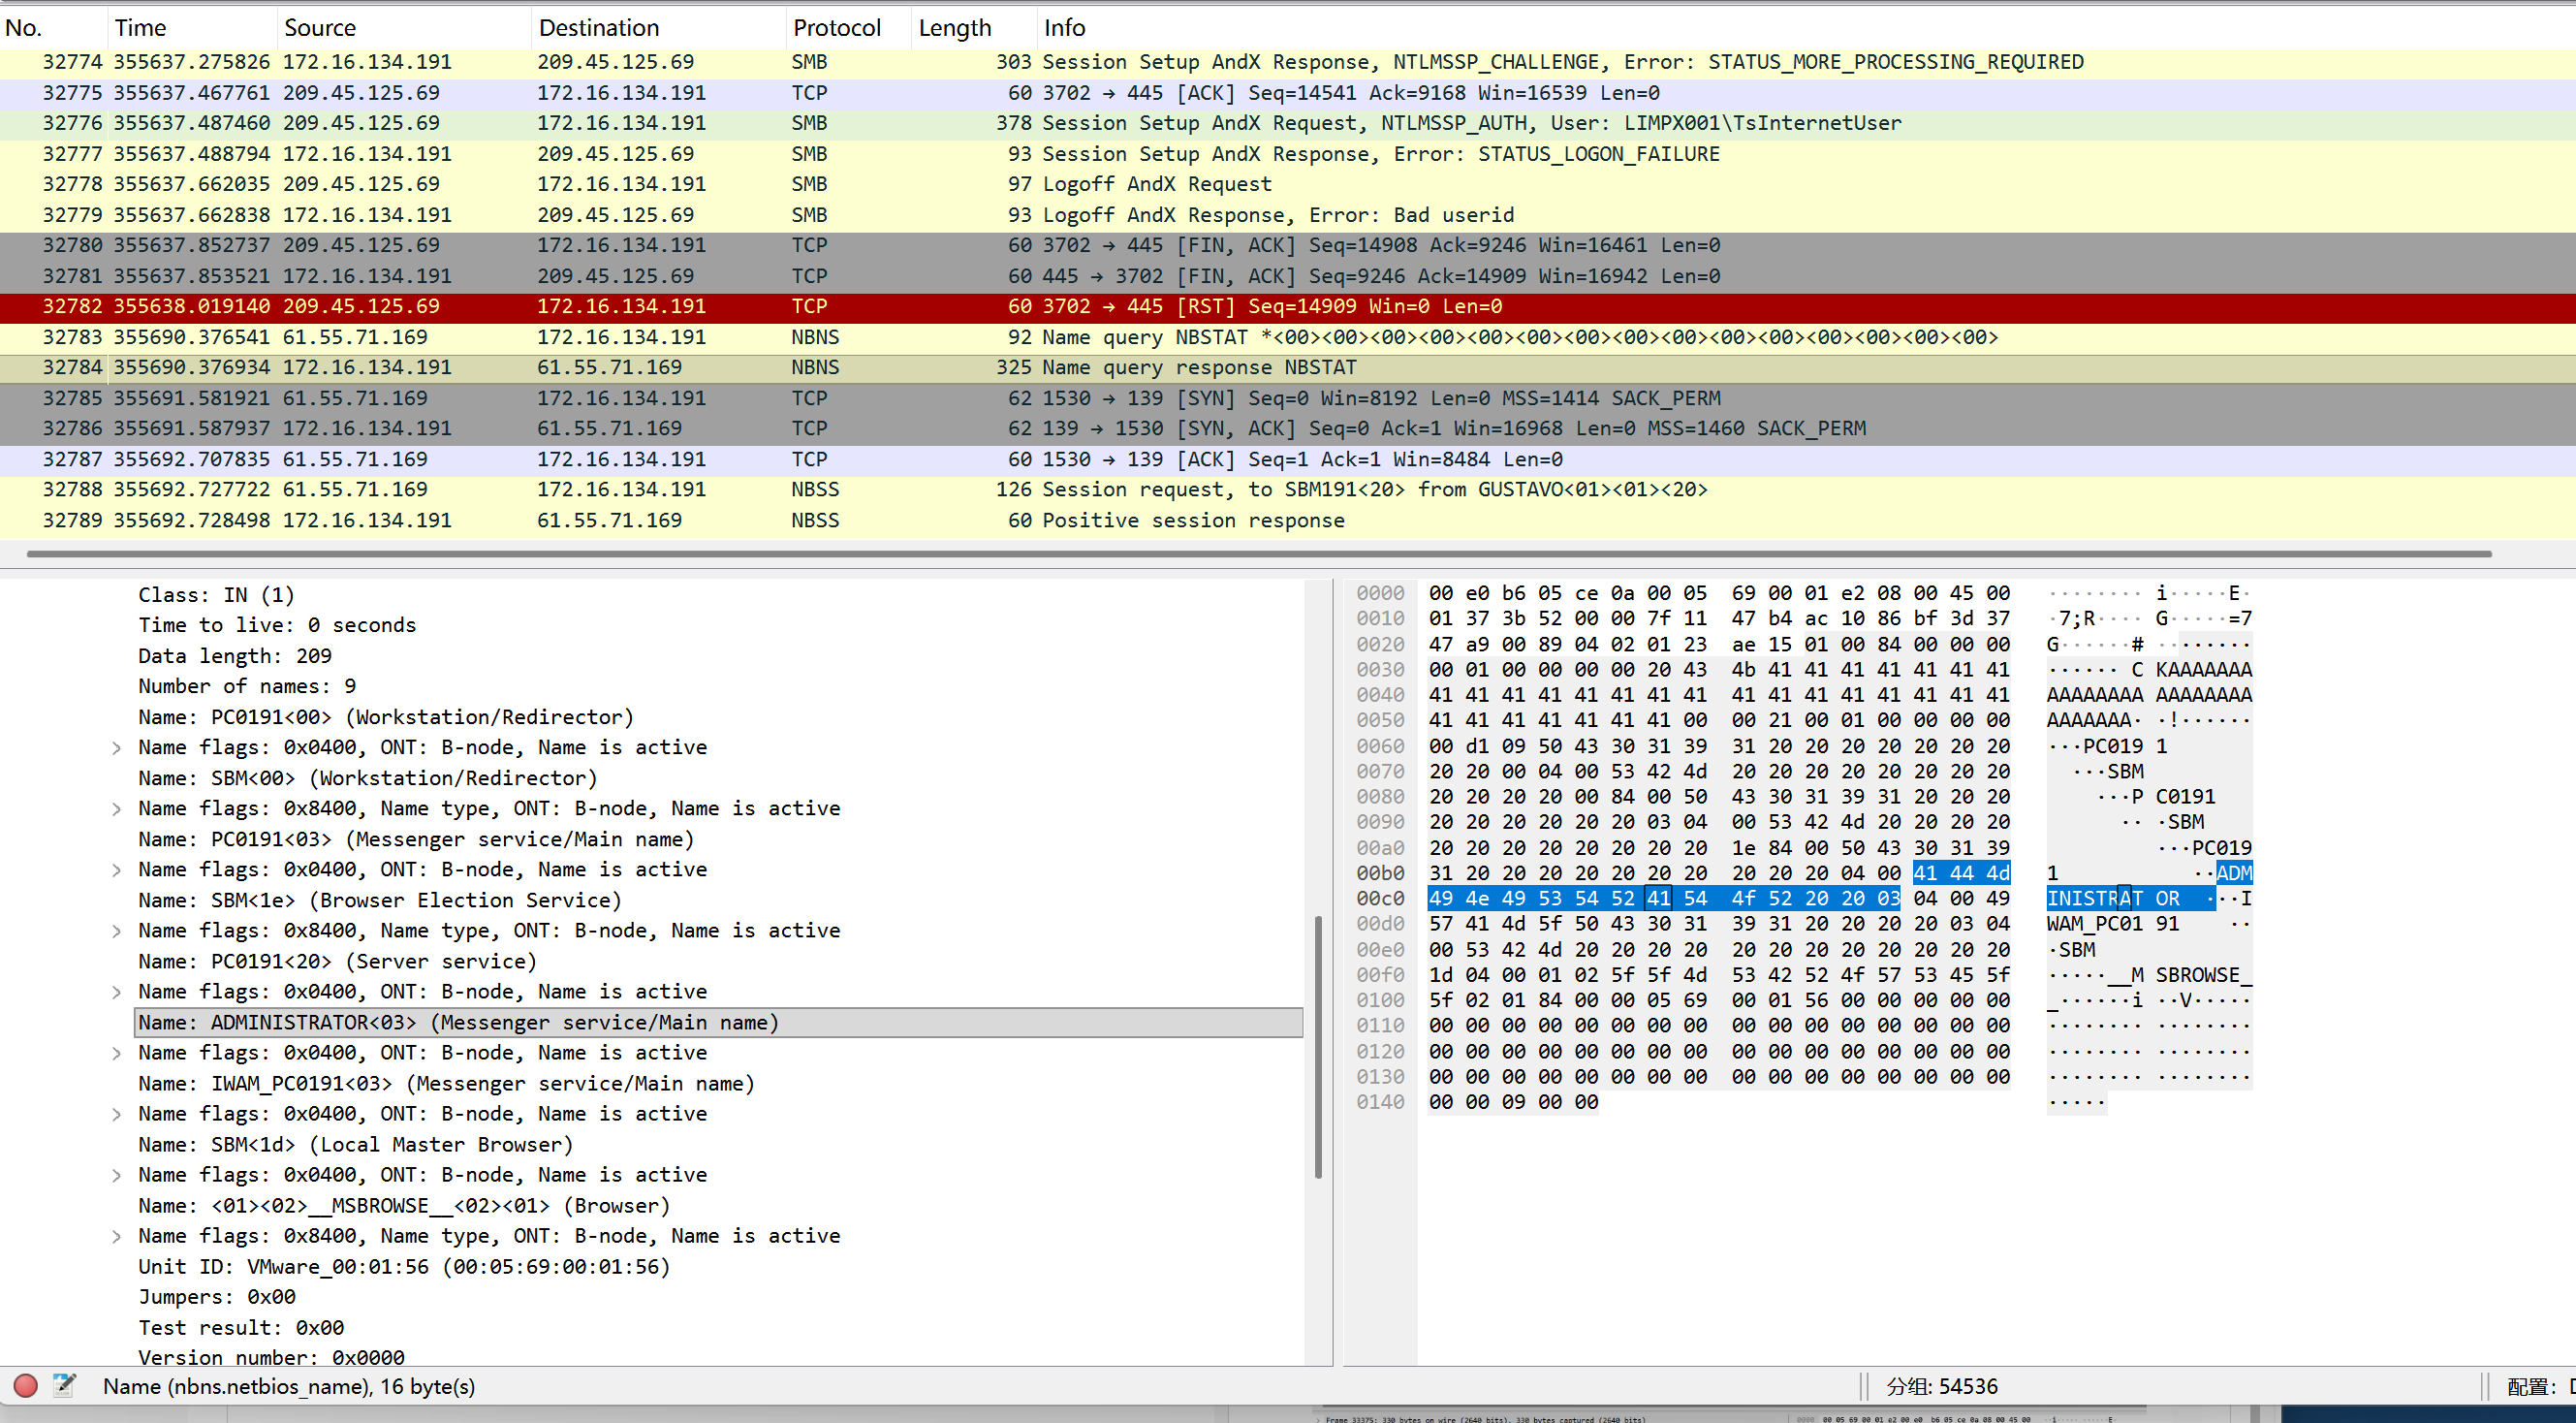The width and height of the screenshot is (2576, 1423).
Task: Click the packet list horizontal scrollbar
Action: point(1258,553)
